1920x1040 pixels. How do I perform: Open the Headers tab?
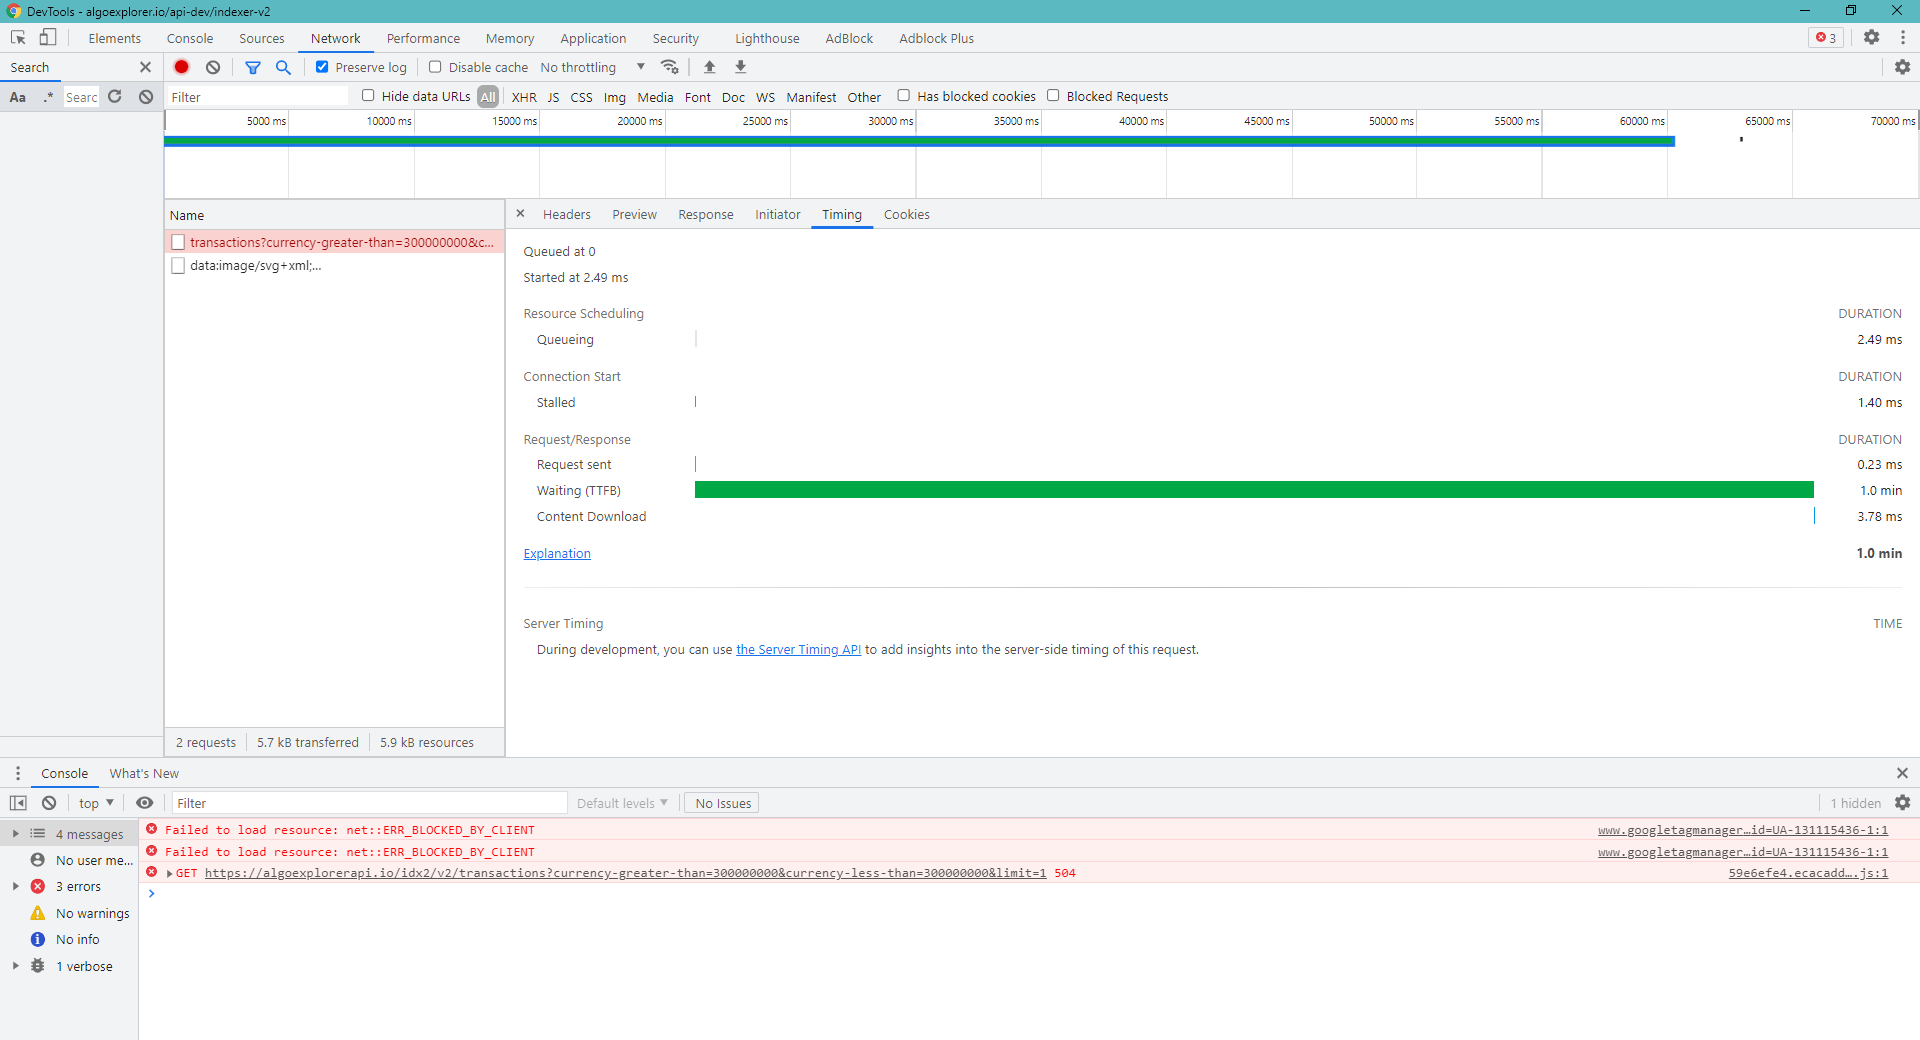click(566, 214)
